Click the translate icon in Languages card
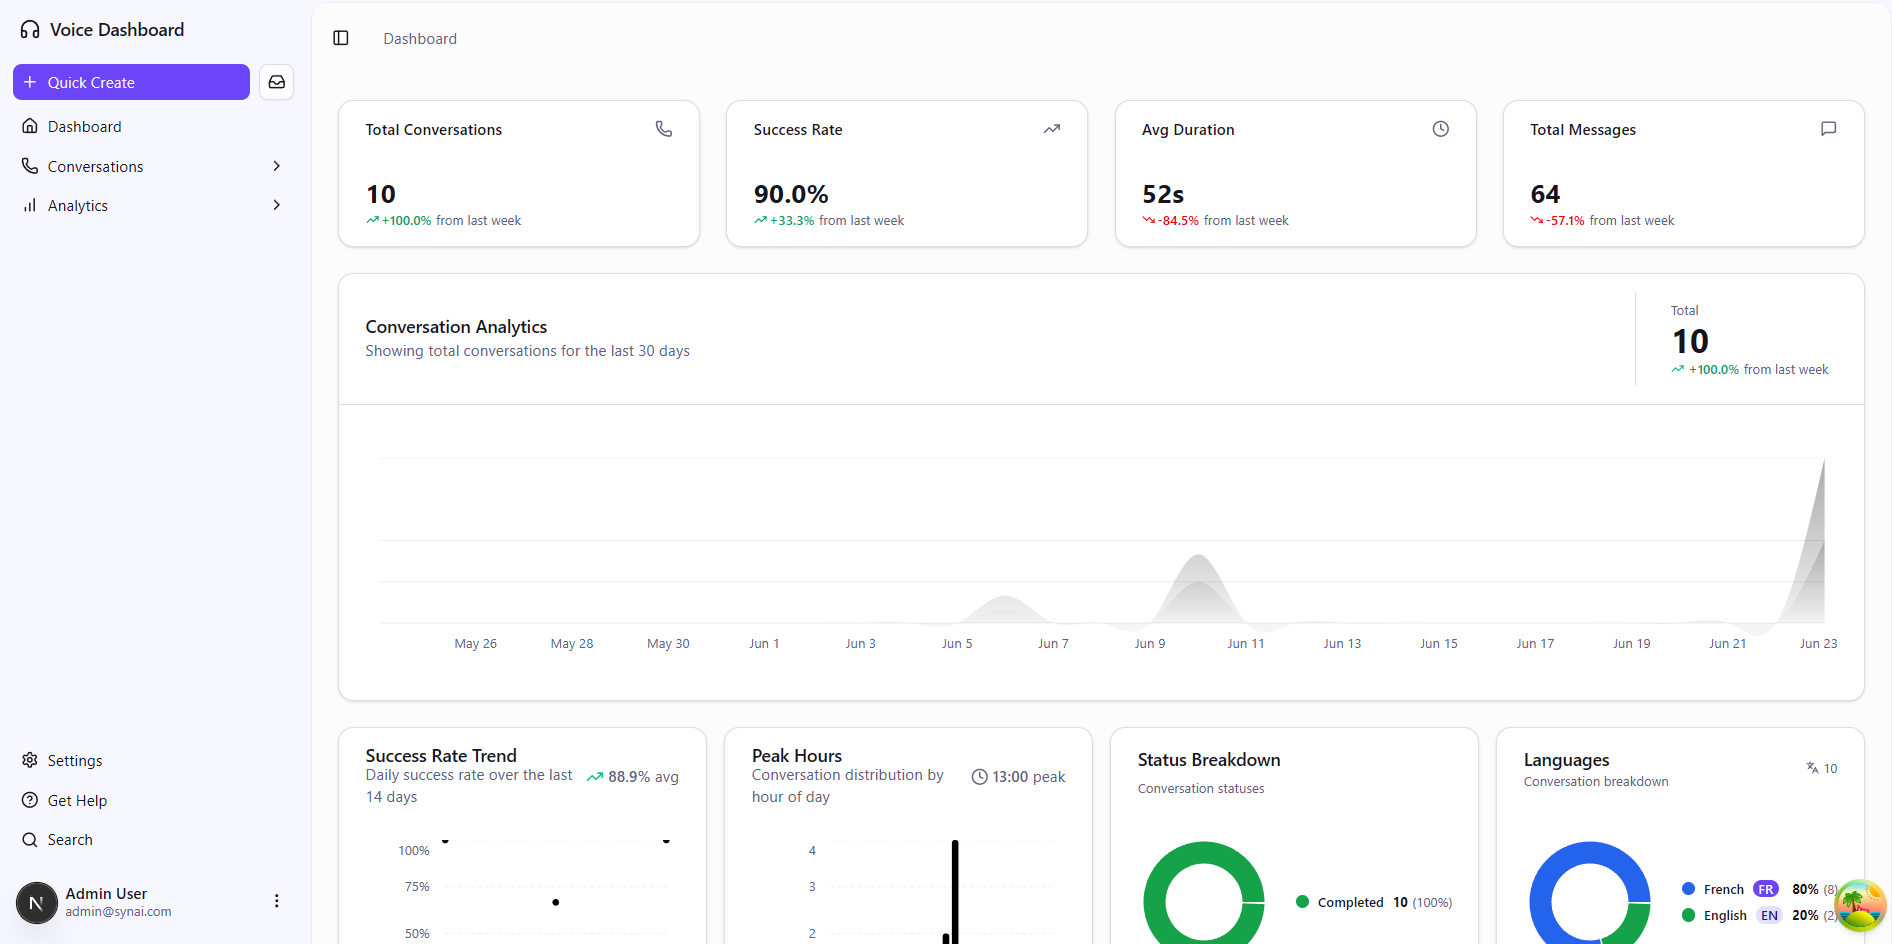 click(1812, 768)
